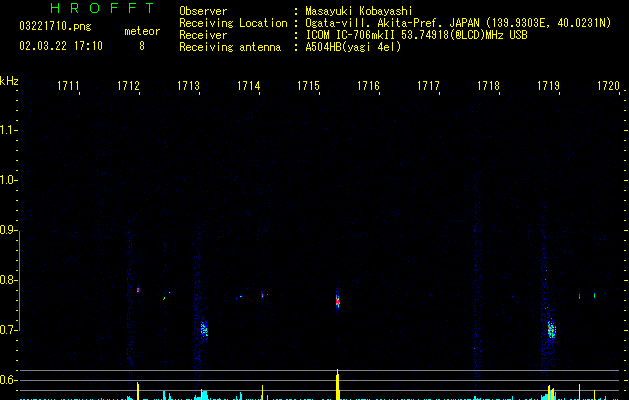
Task: Select the filename 03221710.png
Action: coord(55,26)
